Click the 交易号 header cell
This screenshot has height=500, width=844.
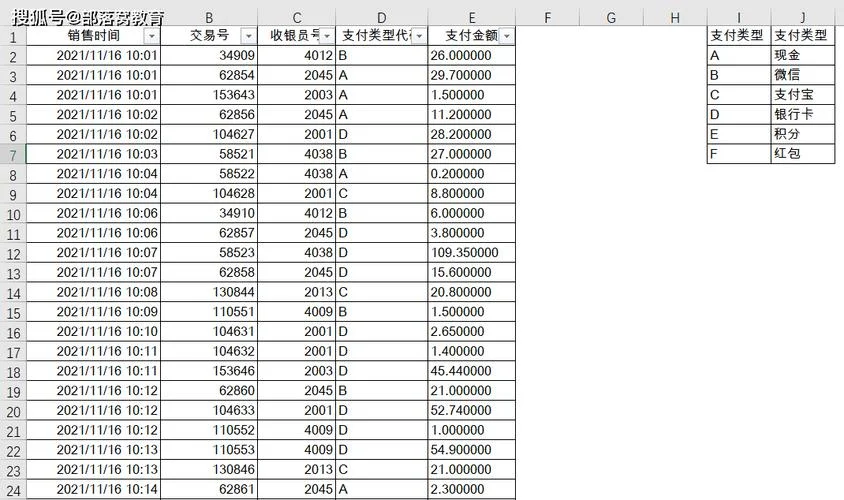tap(209, 36)
